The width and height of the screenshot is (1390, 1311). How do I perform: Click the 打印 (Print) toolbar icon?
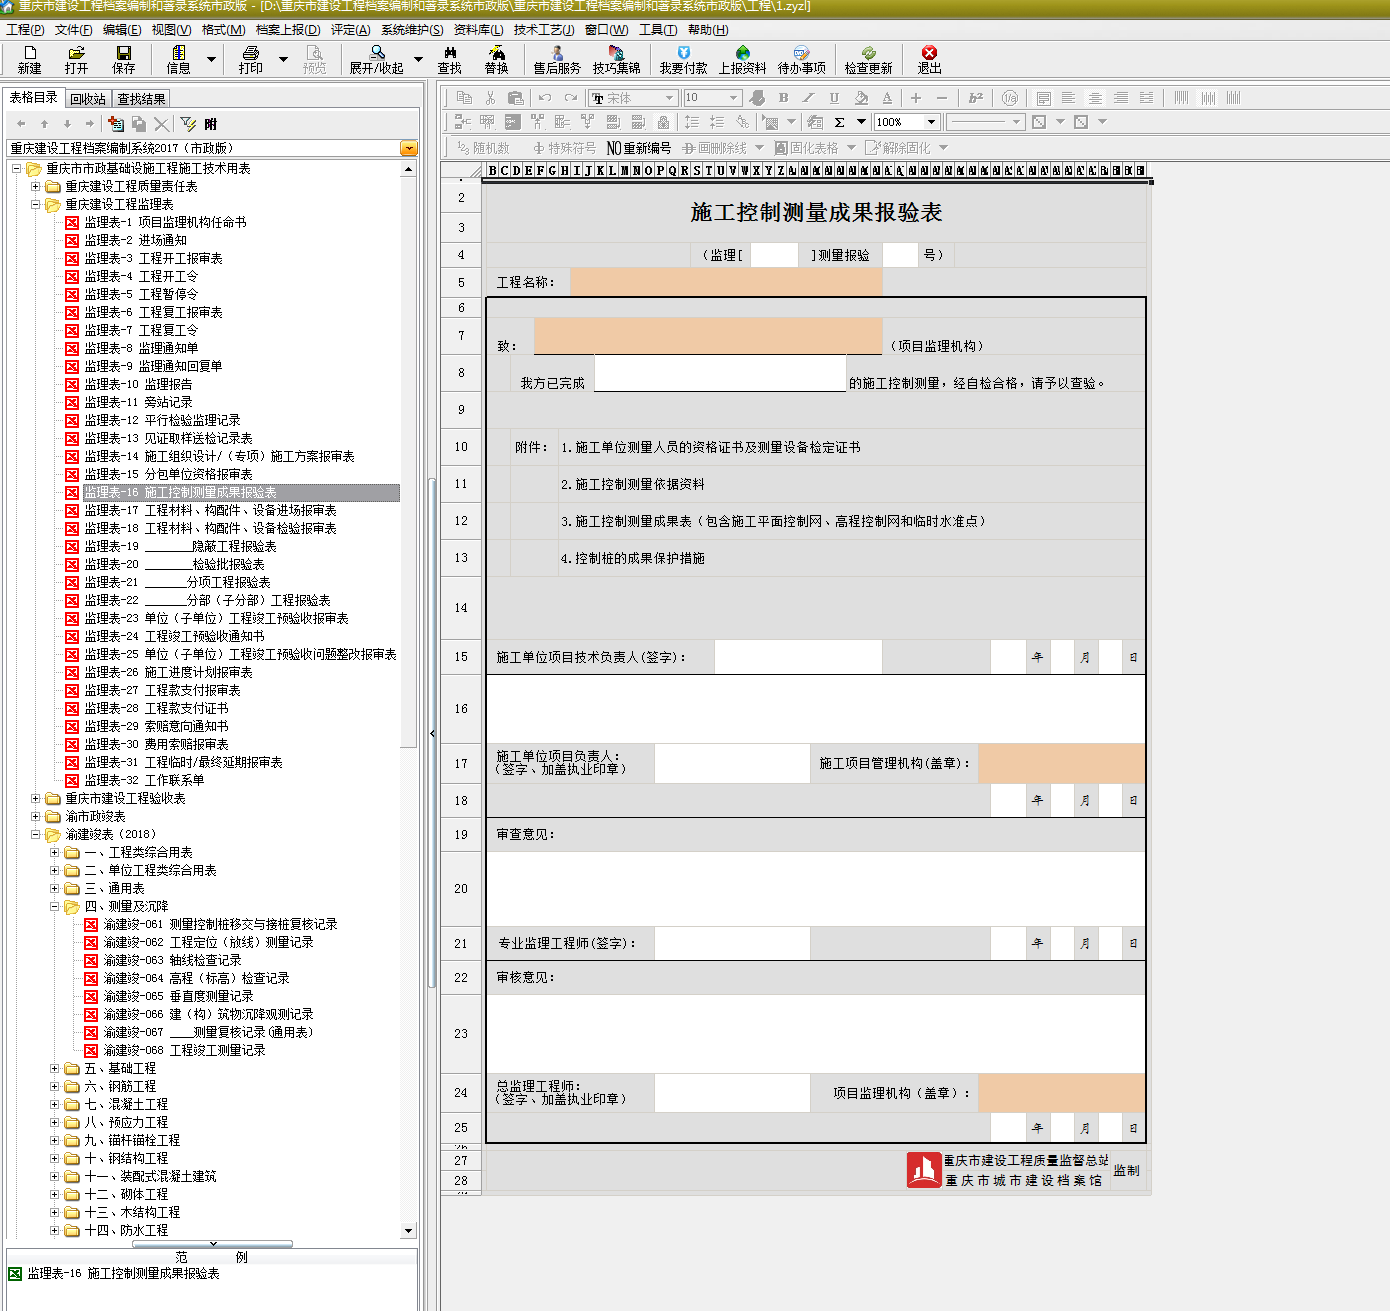[250, 59]
